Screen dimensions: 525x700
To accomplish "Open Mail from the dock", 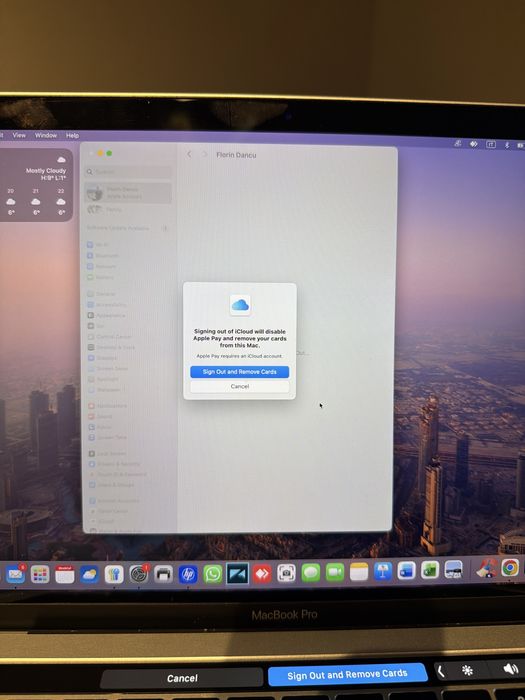I will coord(15,574).
